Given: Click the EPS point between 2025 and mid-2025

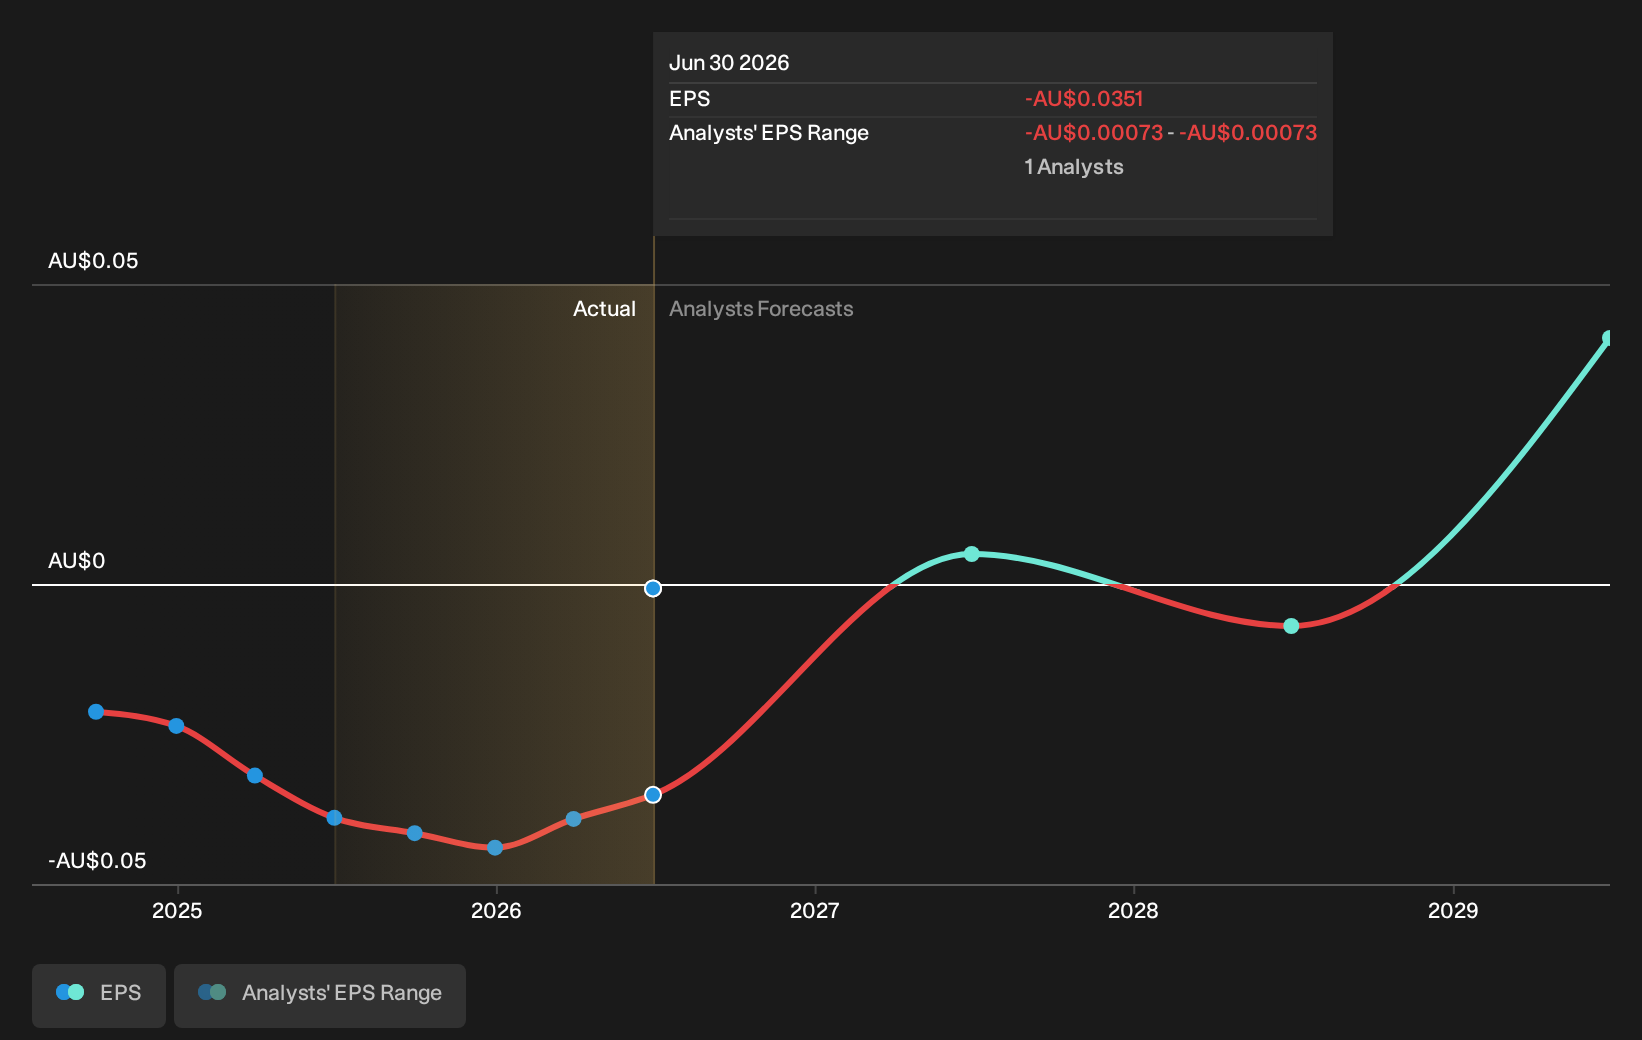Looking at the screenshot, I should coord(255,776).
